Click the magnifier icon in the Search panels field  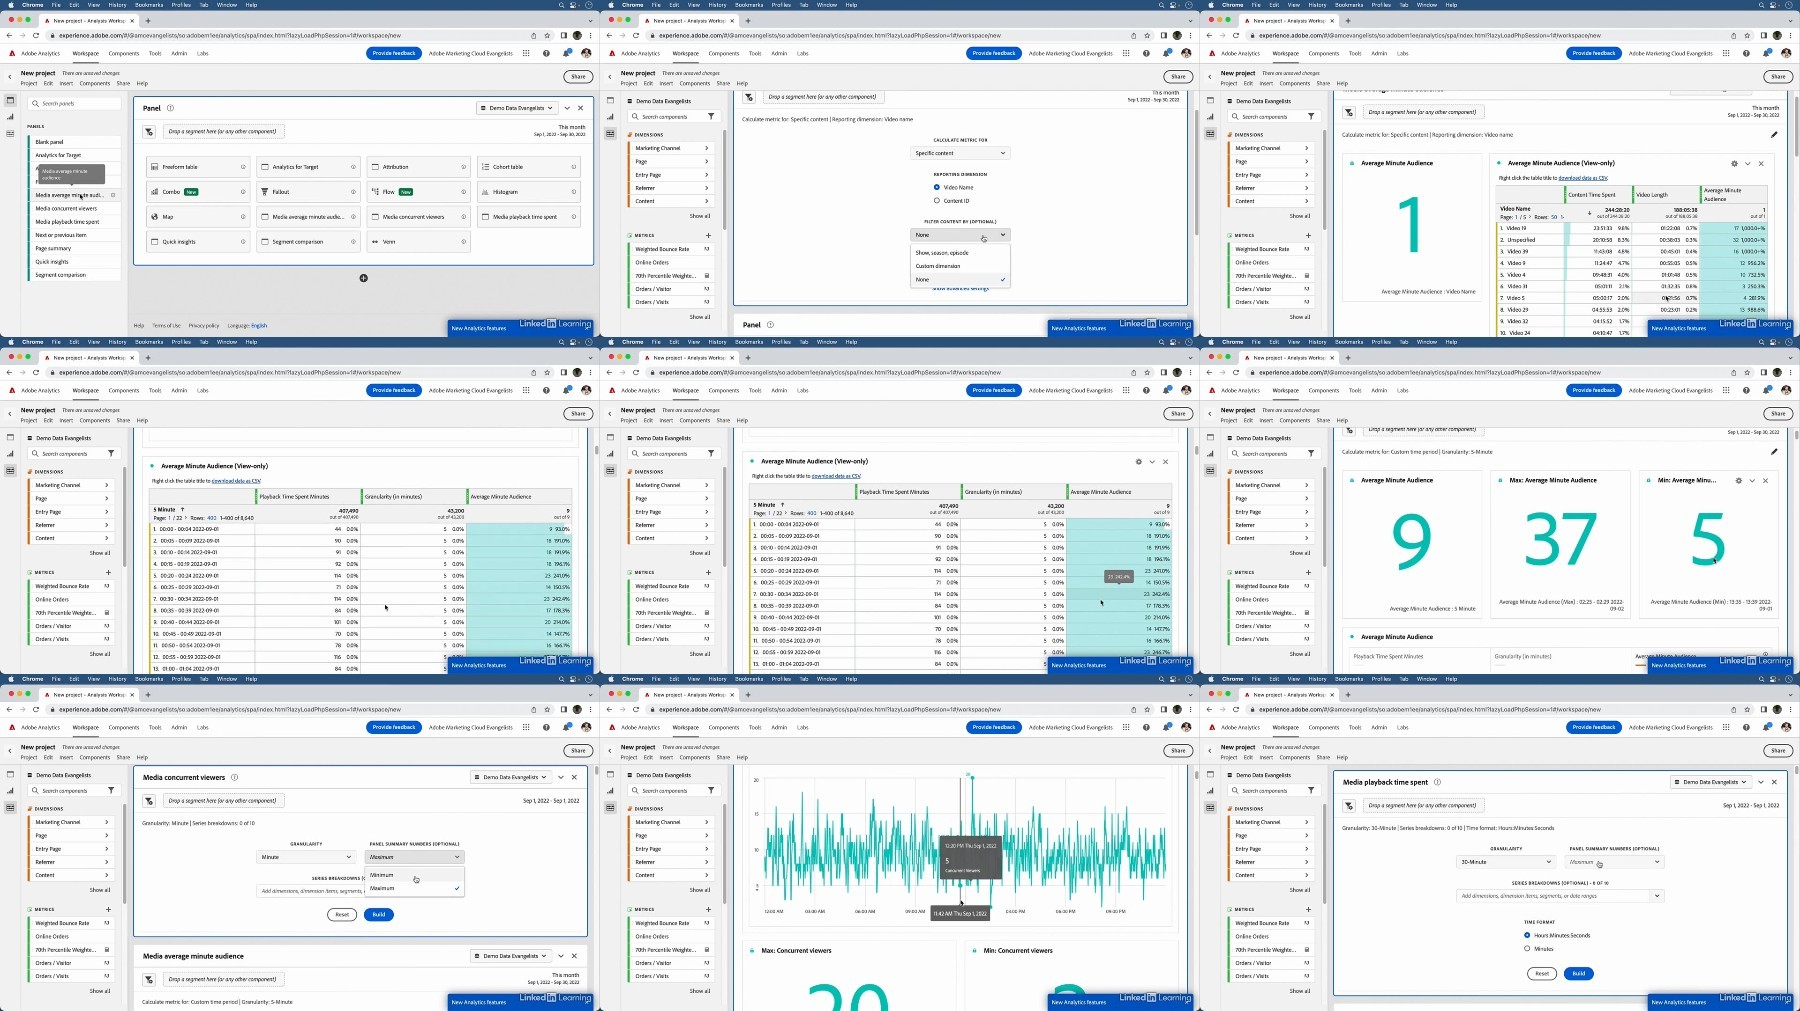(37, 104)
